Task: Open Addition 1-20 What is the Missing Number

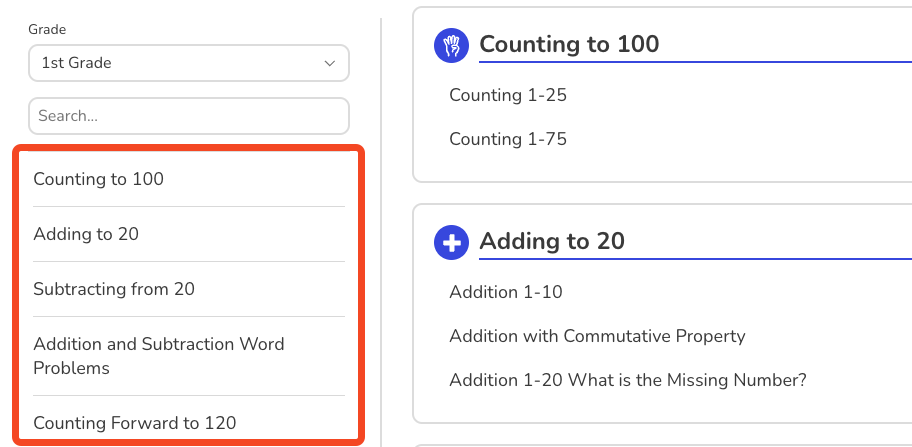Action: click(628, 380)
